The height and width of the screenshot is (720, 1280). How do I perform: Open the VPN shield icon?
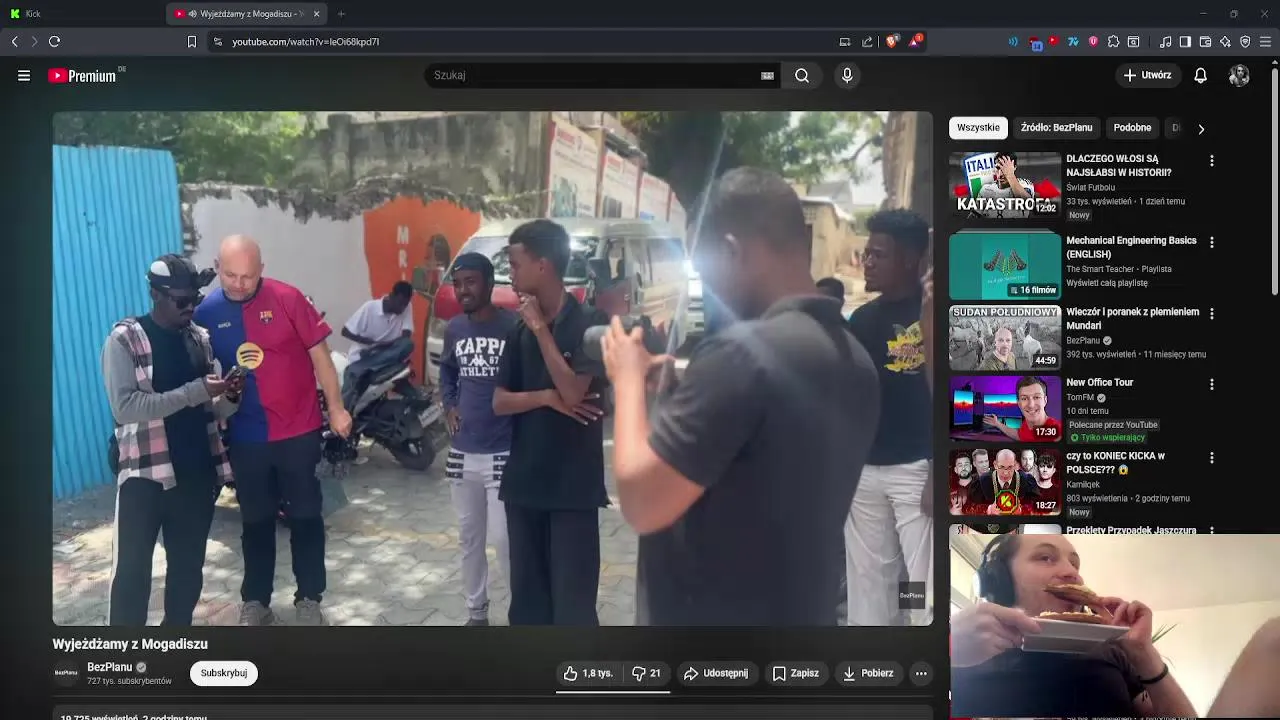pyautogui.click(x=1245, y=41)
